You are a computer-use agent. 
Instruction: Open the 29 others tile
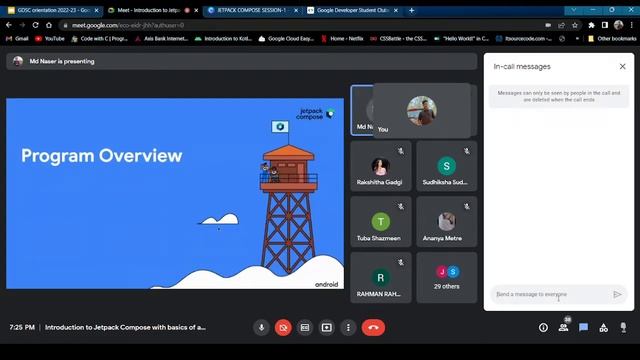[447, 278]
